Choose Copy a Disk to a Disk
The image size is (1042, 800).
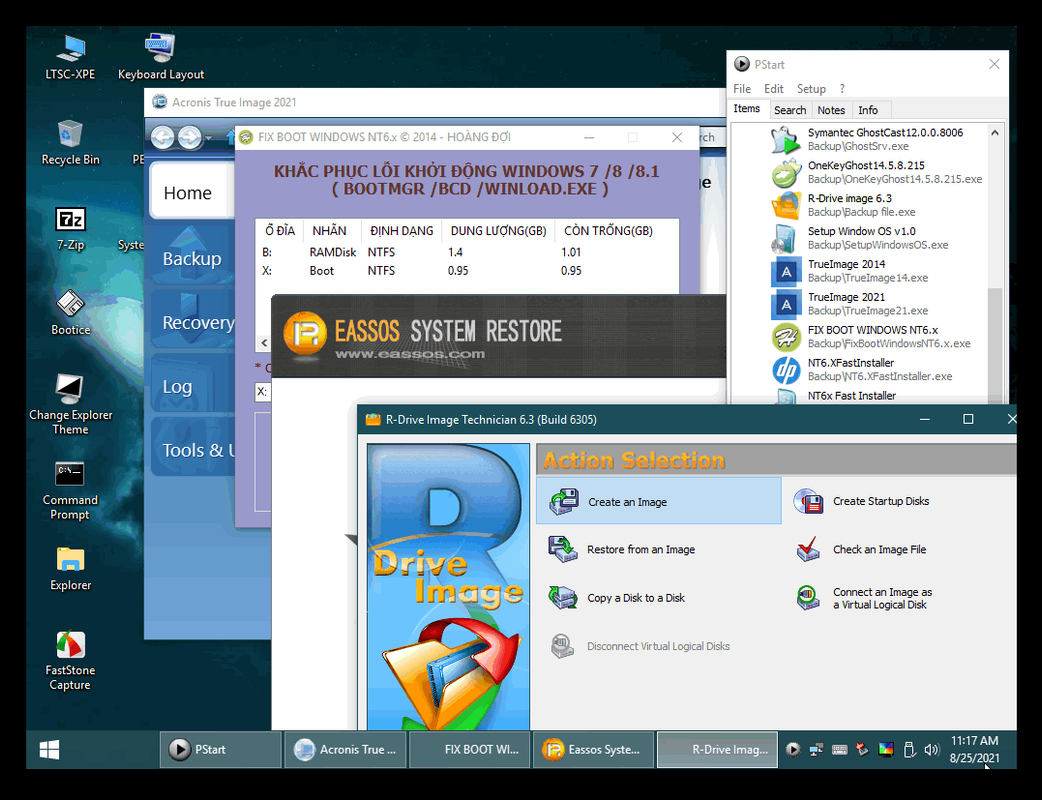(x=617, y=597)
